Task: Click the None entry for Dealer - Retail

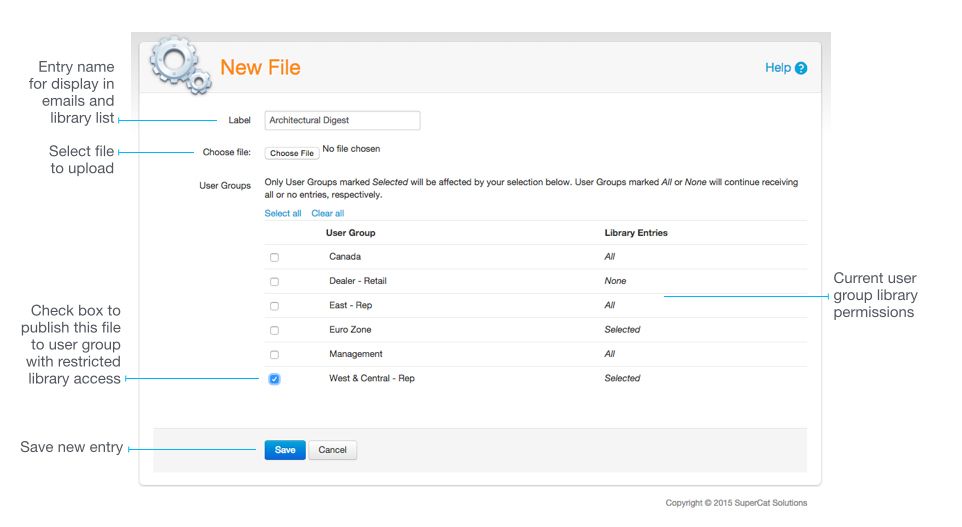Action: 615,281
